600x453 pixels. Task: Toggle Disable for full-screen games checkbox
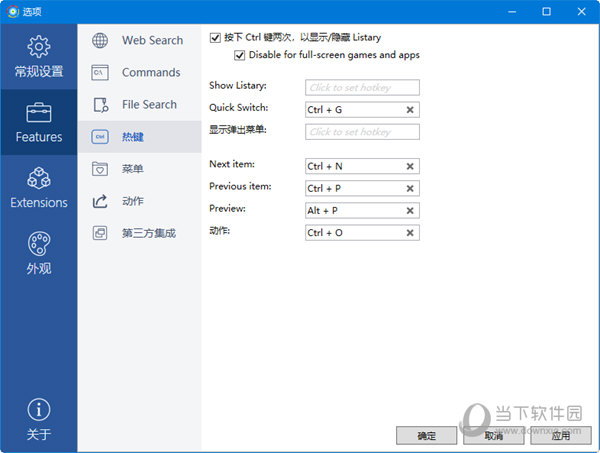click(240, 55)
